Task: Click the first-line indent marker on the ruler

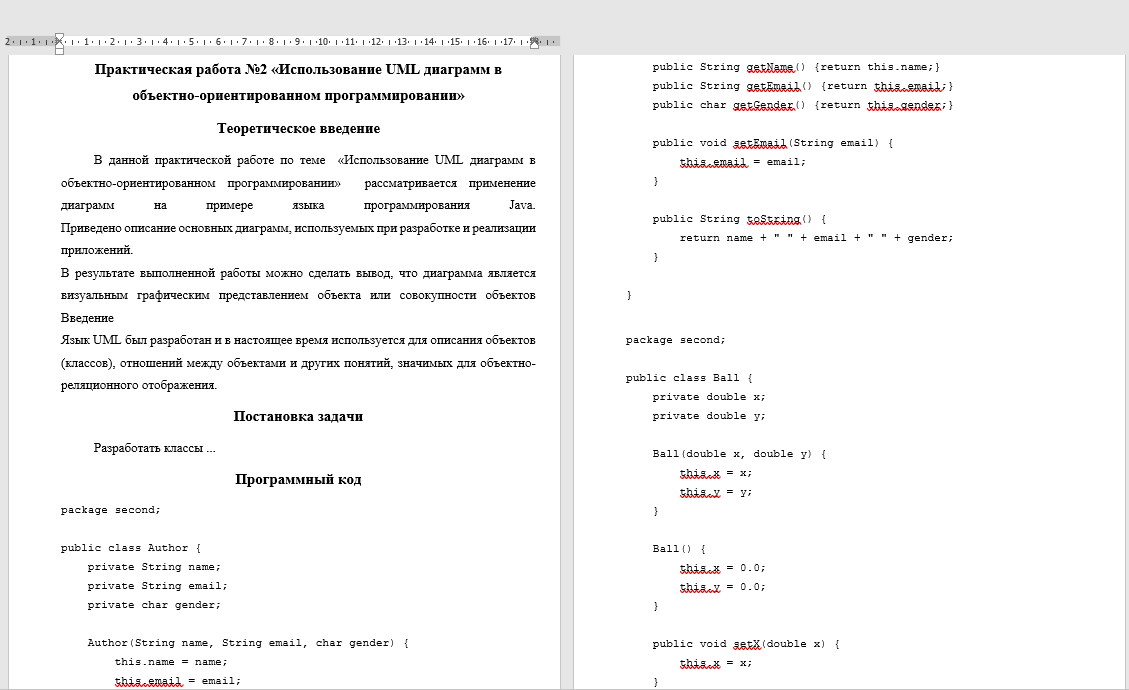Action: coord(59,35)
